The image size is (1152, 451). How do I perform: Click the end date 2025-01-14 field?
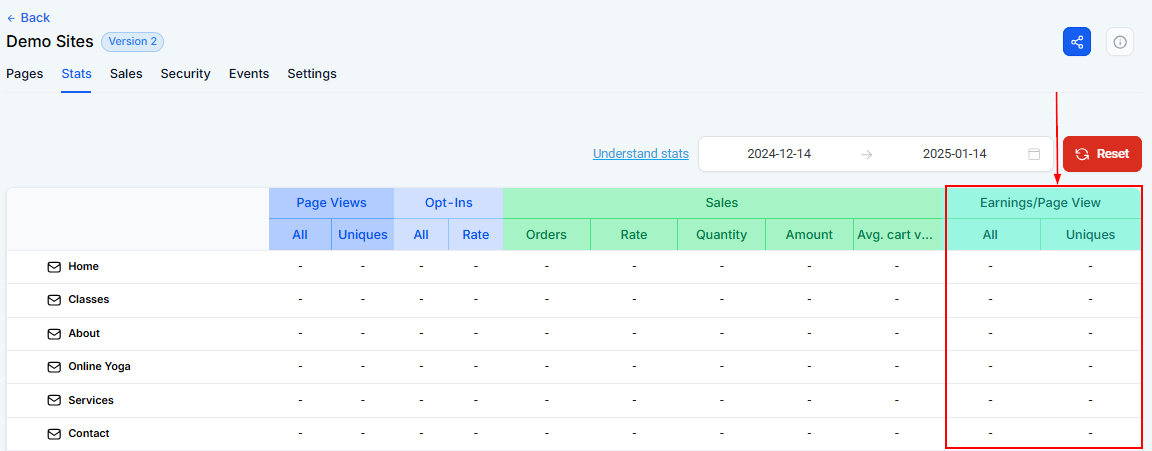pos(954,154)
